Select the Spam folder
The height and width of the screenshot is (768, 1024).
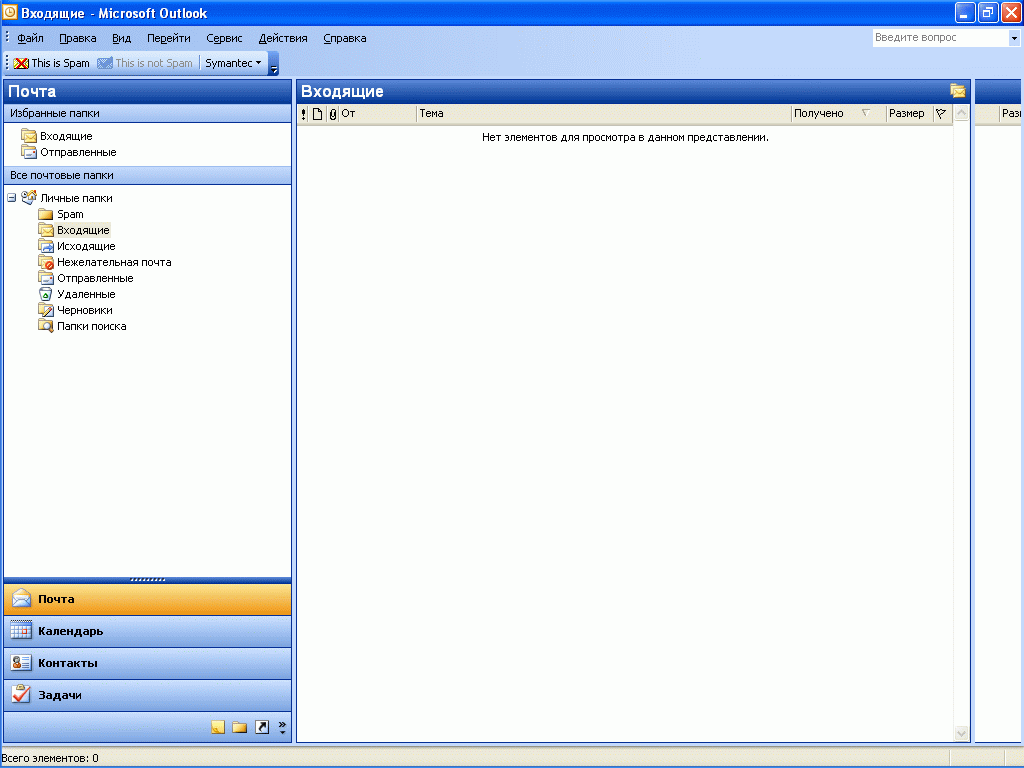72,213
